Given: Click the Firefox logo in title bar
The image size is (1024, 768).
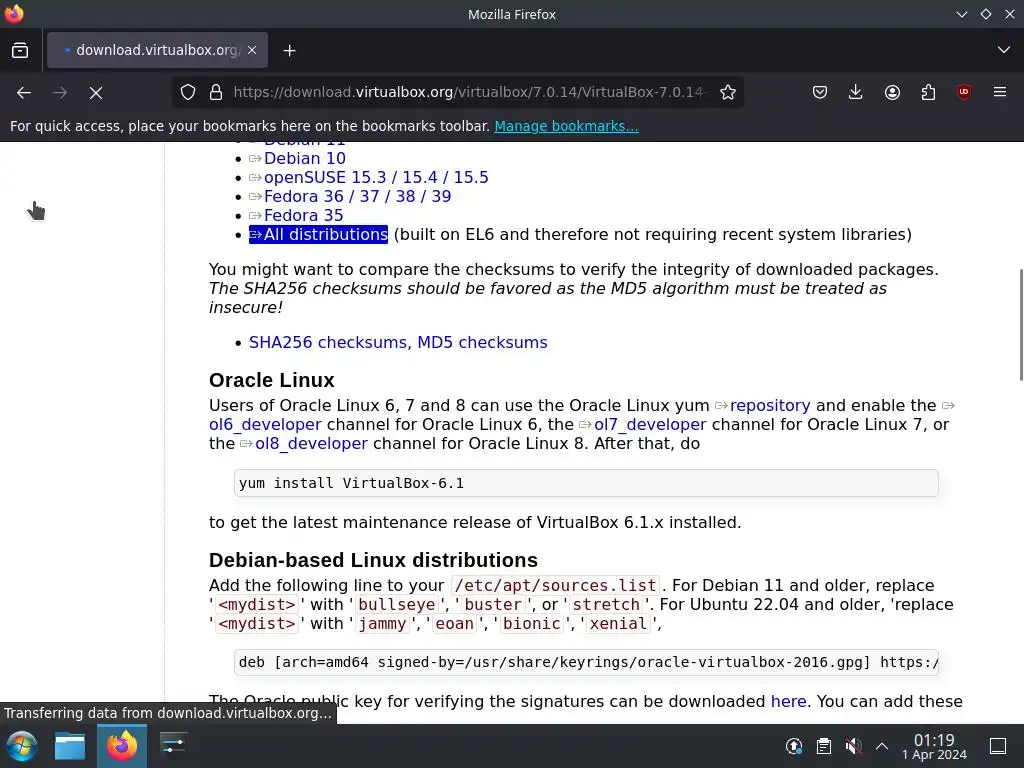Looking at the screenshot, I should pyautogui.click(x=14, y=14).
